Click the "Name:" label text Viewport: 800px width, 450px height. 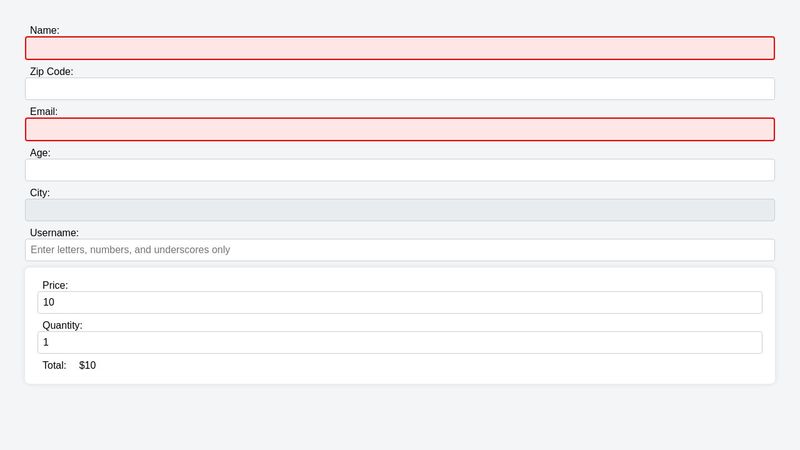[x=44, y=31]
